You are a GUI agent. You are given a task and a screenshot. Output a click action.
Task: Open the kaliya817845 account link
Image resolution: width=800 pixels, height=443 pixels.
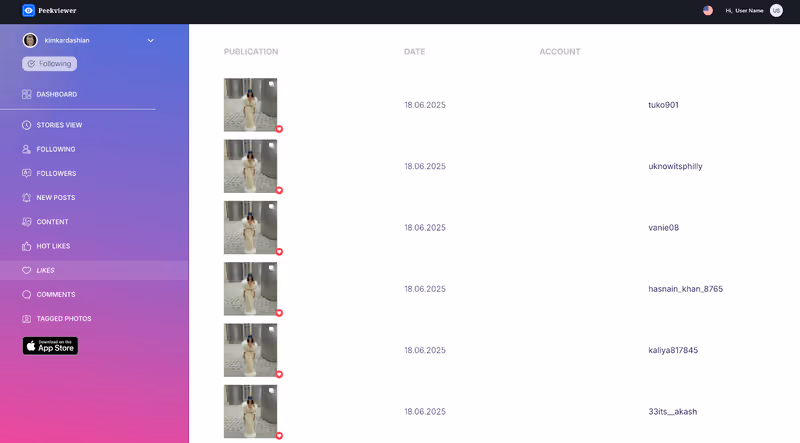[673, 350]
